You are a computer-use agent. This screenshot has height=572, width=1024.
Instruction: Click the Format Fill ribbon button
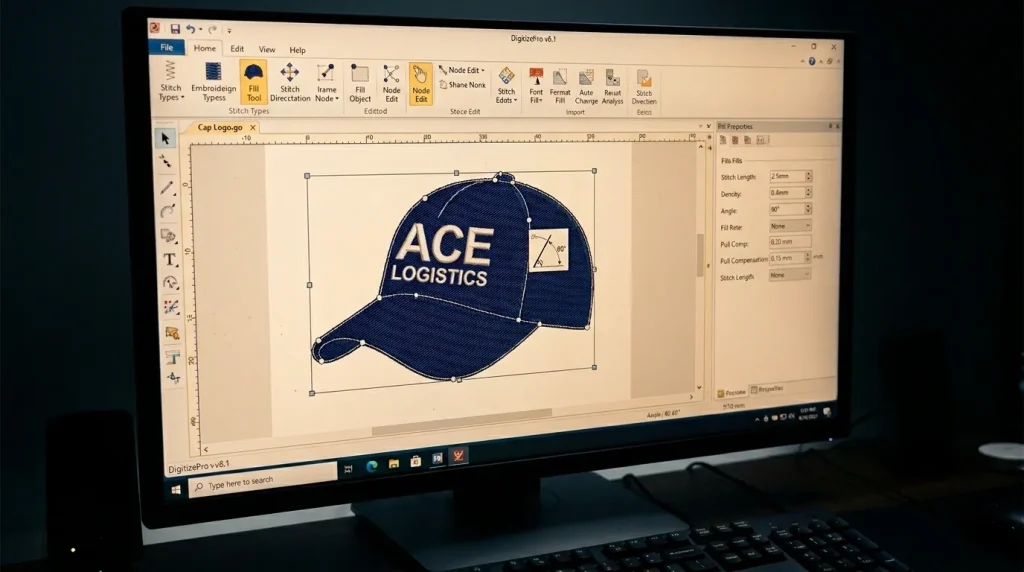click(560, 86)
